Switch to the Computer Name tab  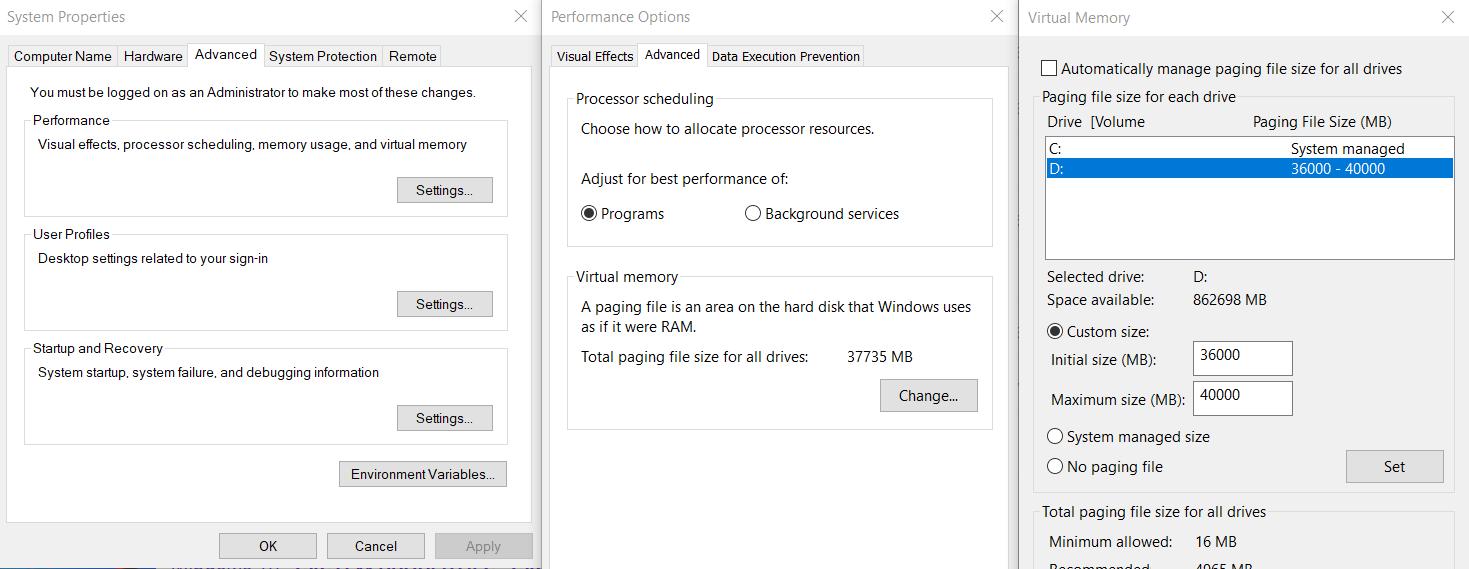[63, 57]
